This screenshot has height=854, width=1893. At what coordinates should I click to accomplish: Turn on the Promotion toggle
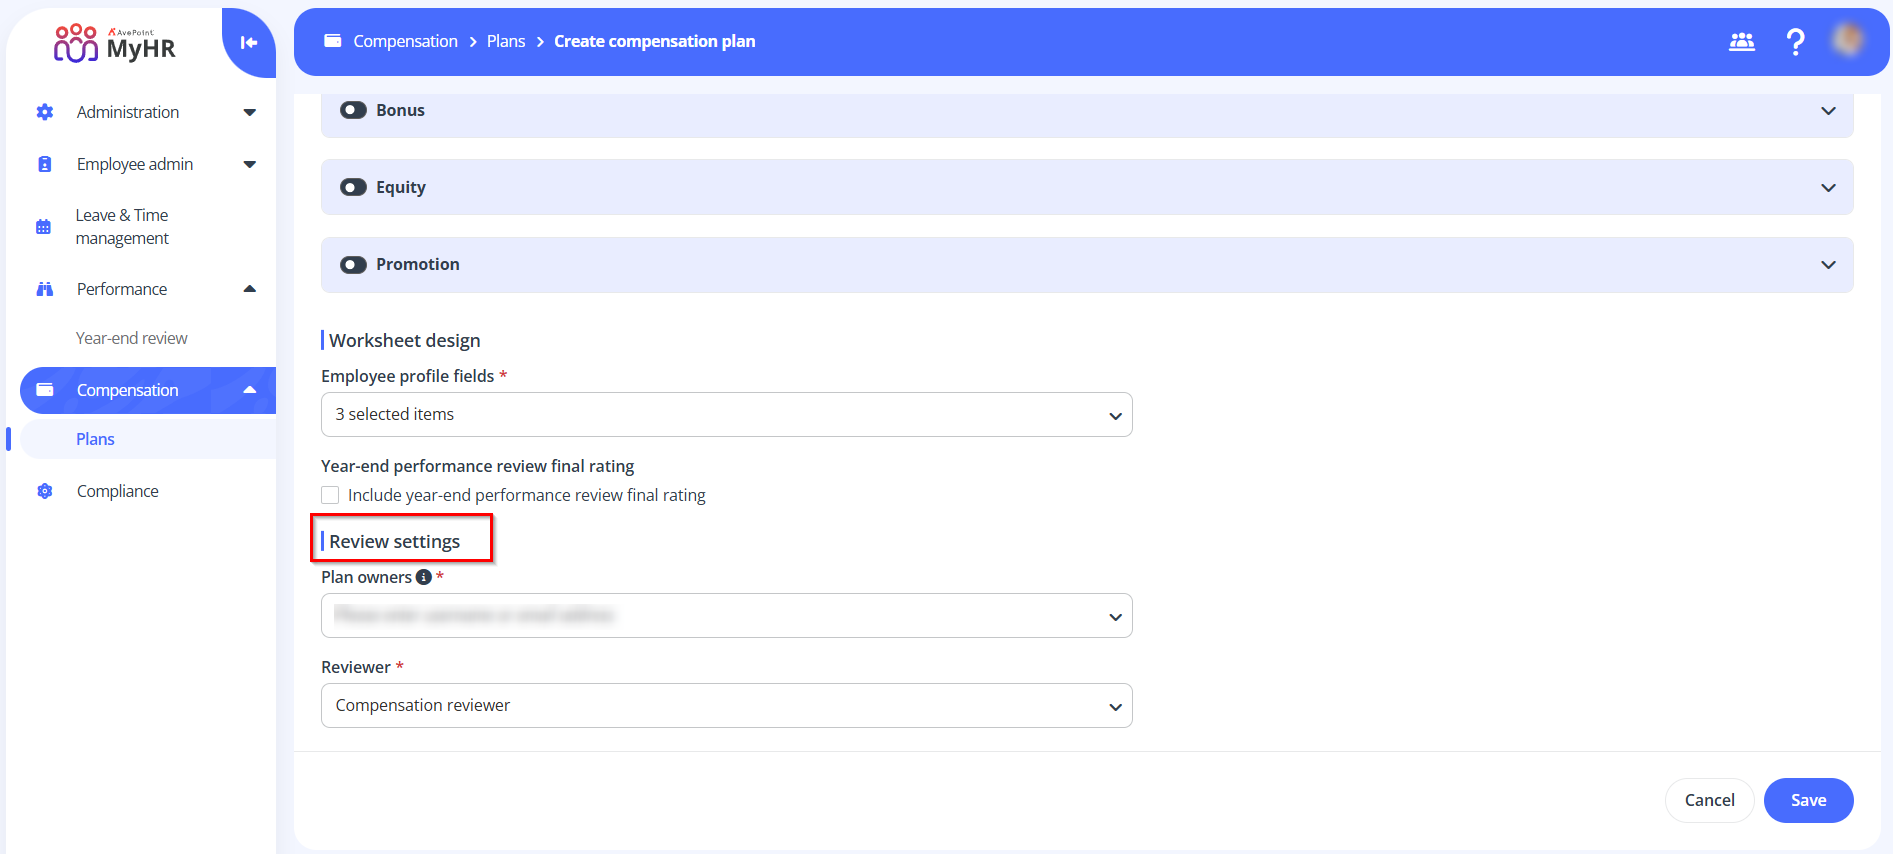pos(353,264)
